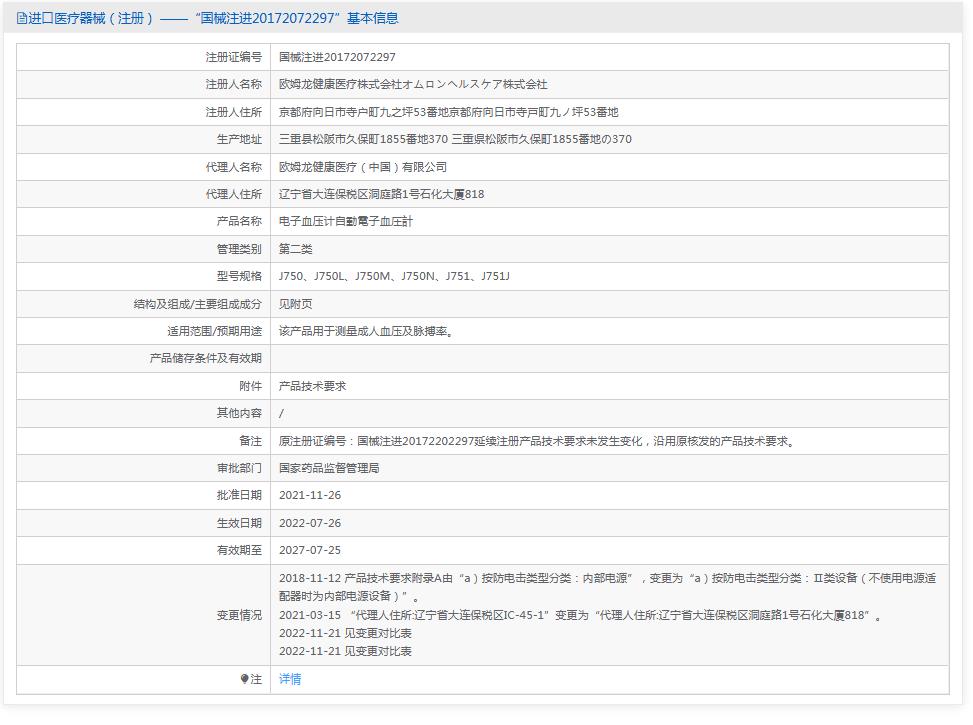Select the 注册人名称 company name cell

415,85
